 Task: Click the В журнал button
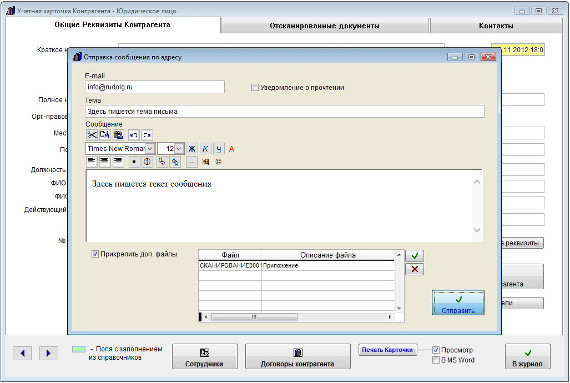[x=527, y=356]
